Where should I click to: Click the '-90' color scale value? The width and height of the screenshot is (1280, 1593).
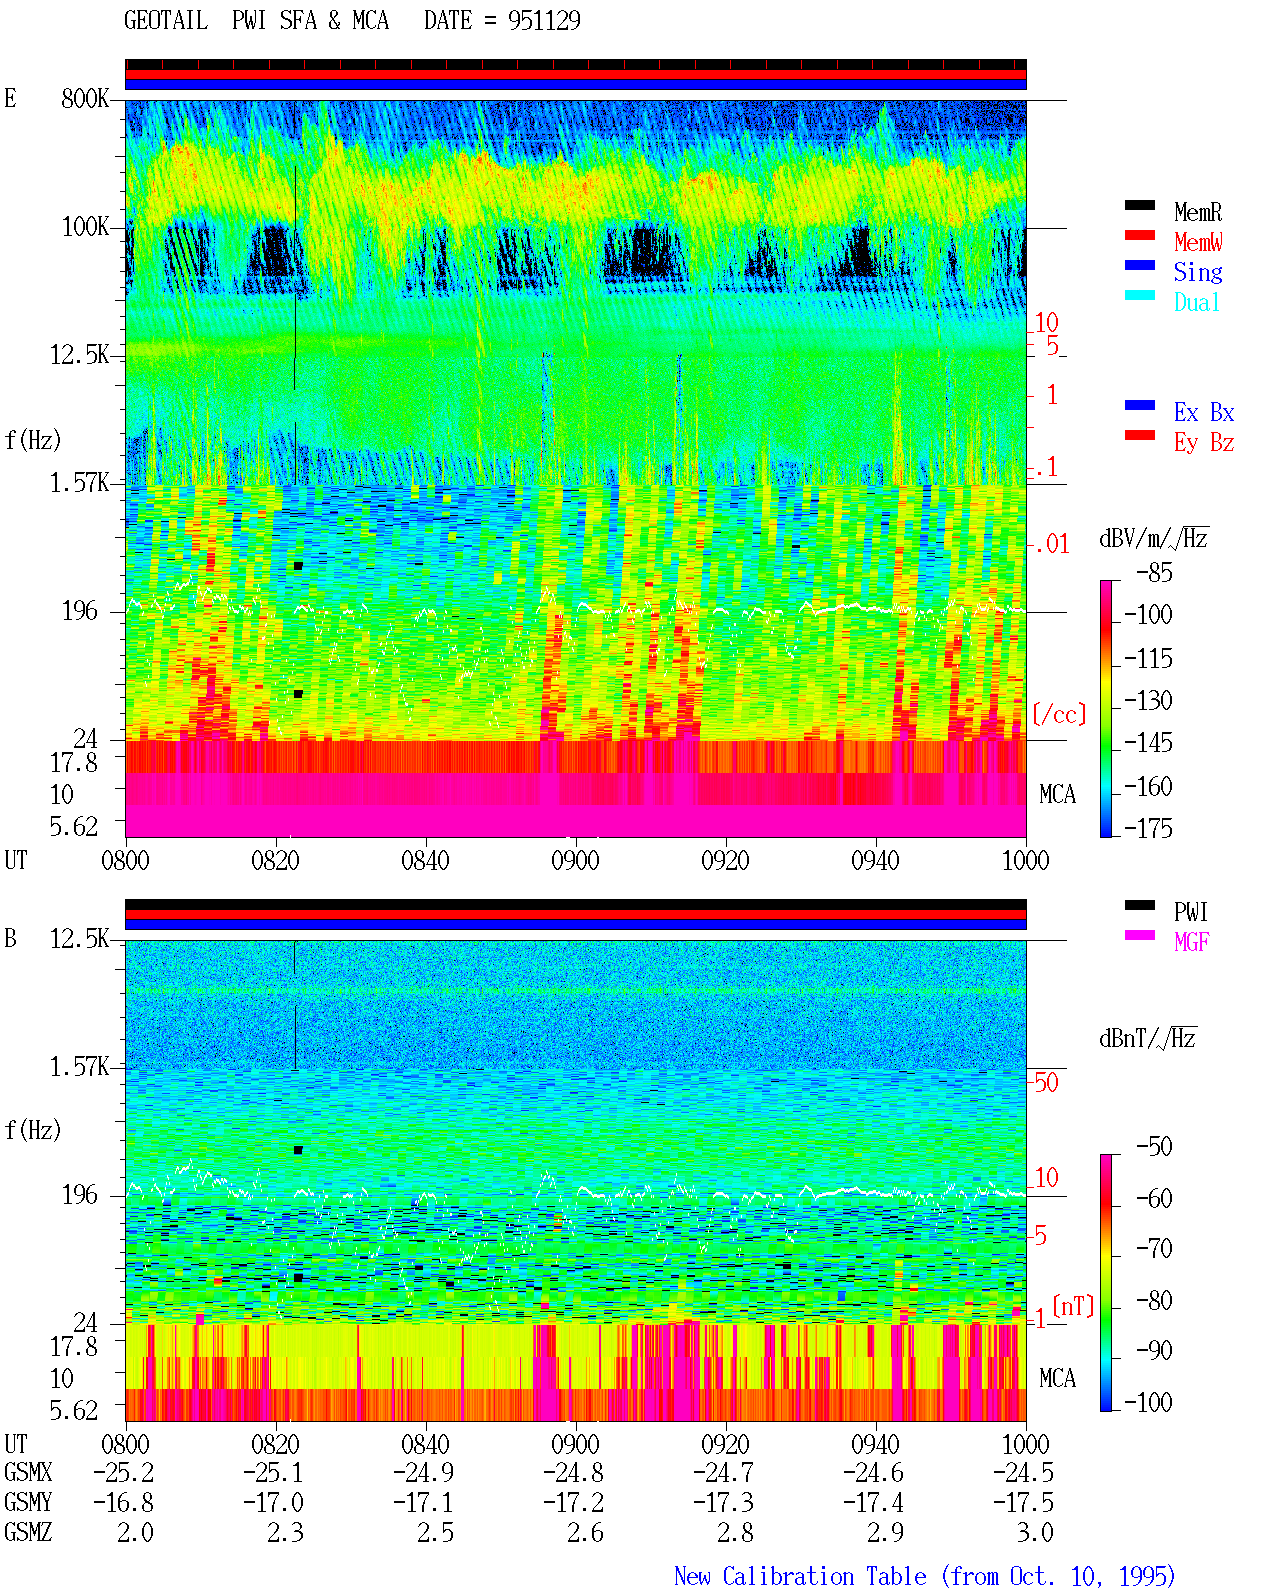pyautogui.click(x=1154, y=1350)
